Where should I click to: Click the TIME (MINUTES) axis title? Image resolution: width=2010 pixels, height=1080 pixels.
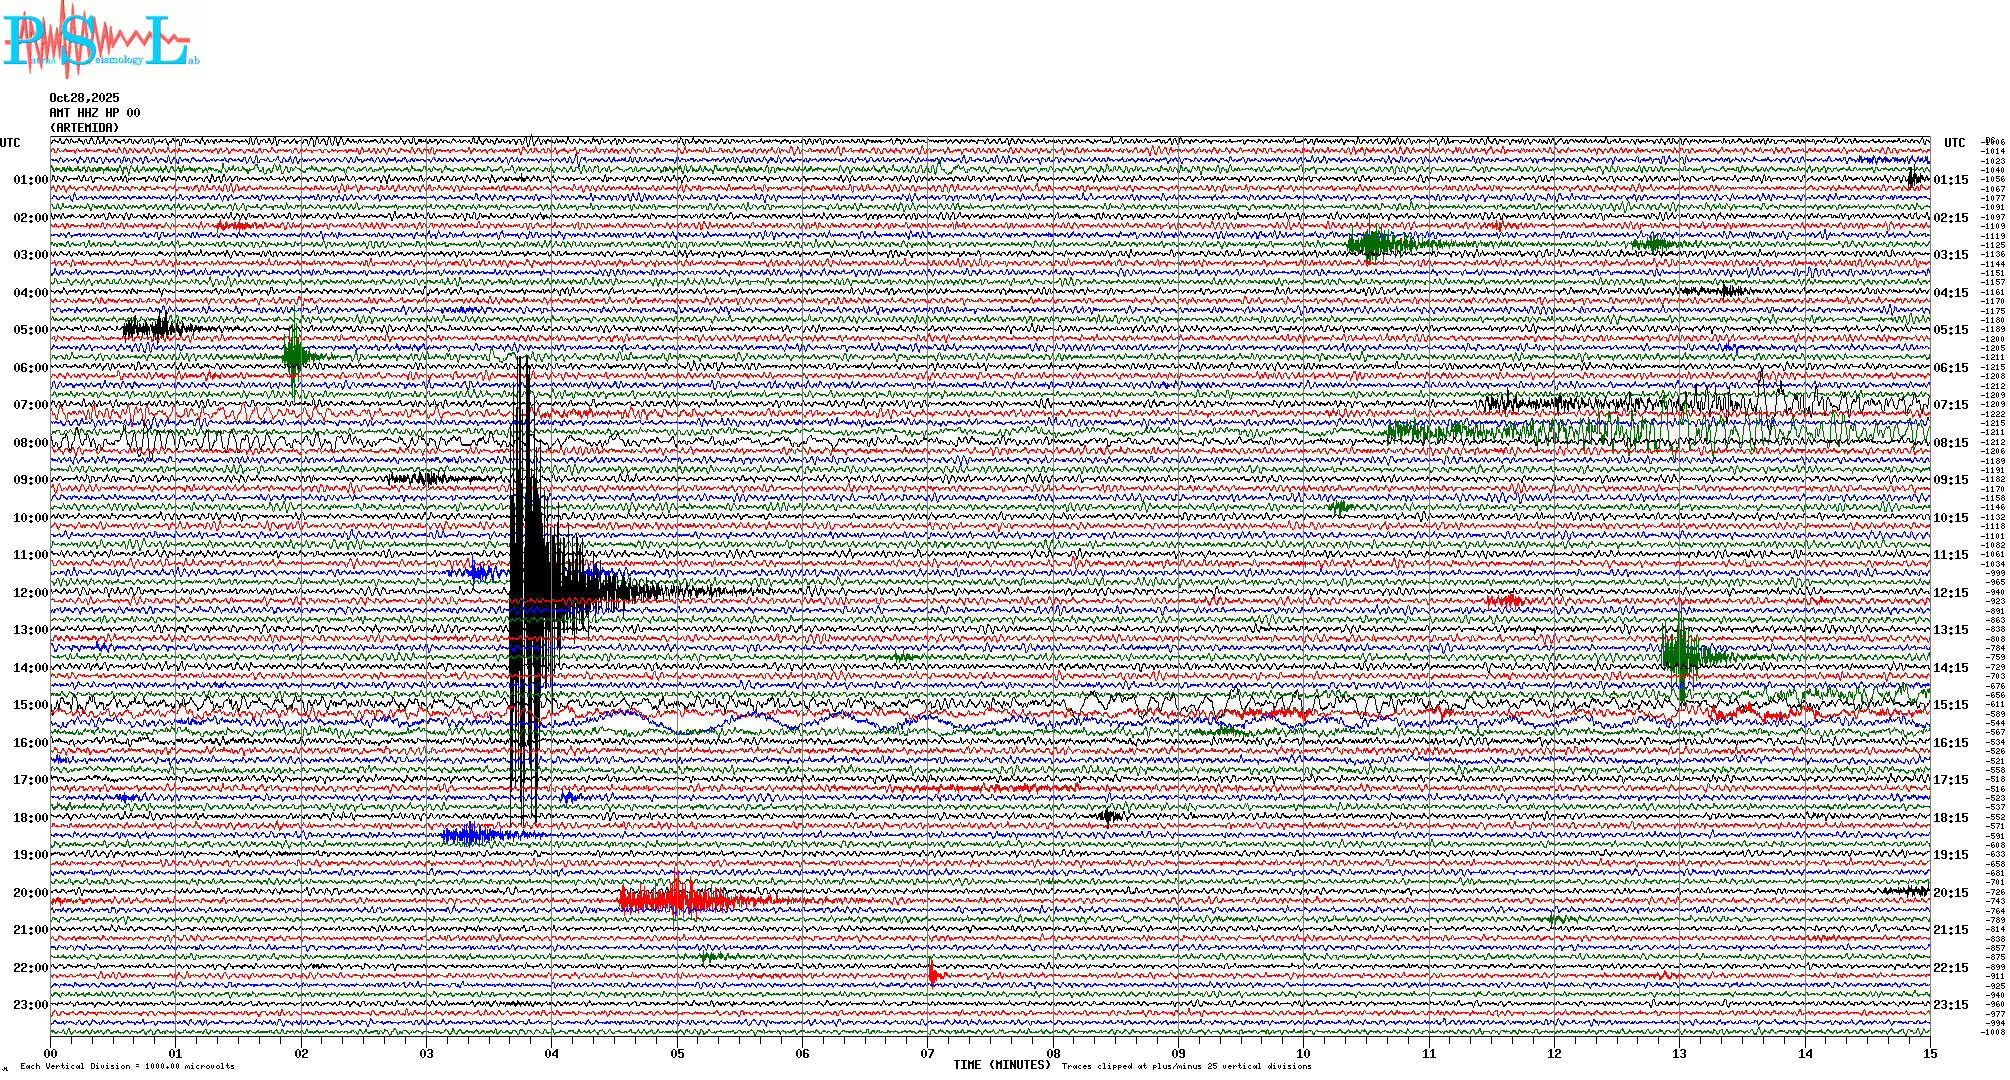coord(1001,1065)
